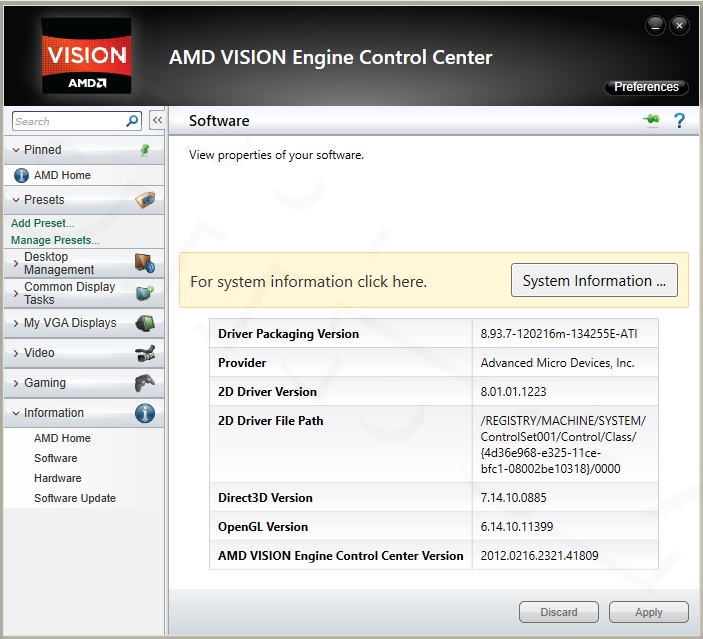
Task: Click the VISION AMD logo
Action: [87, 56]
